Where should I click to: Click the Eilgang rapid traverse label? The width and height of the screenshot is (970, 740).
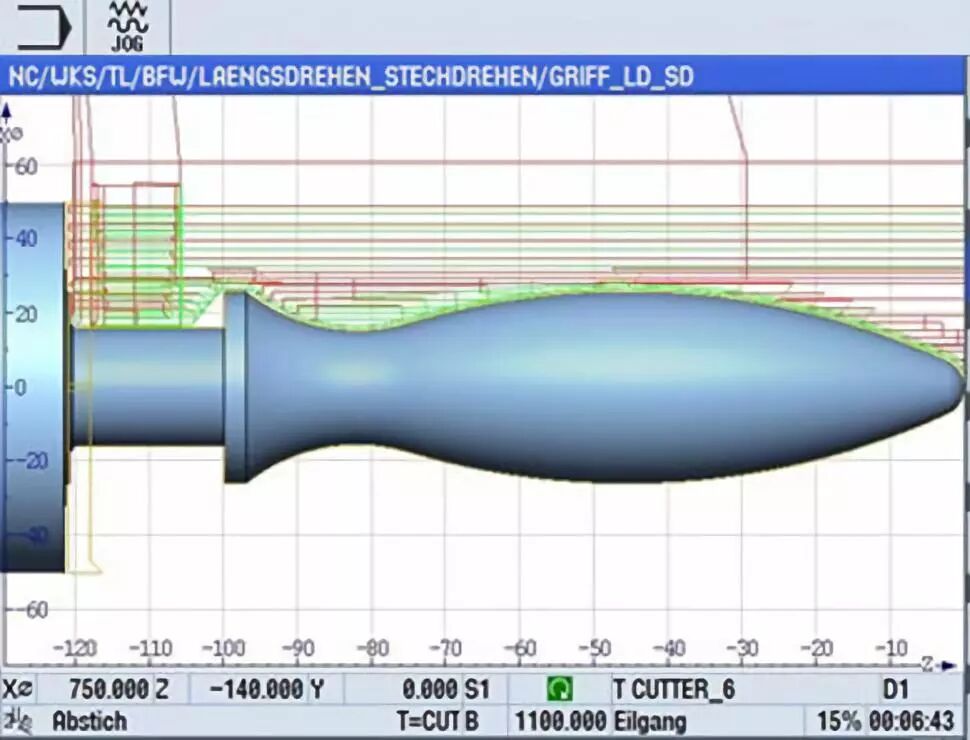click(649, 720)
